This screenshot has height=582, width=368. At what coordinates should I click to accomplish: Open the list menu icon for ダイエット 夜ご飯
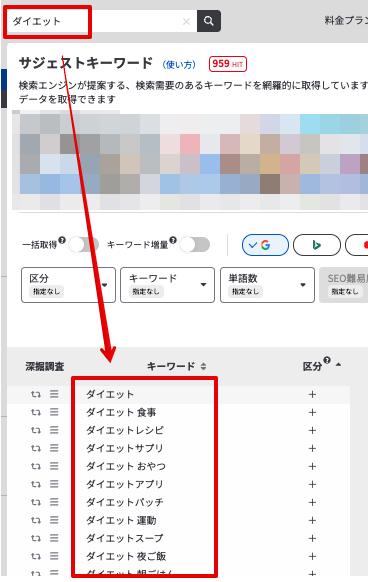(54, 556)
